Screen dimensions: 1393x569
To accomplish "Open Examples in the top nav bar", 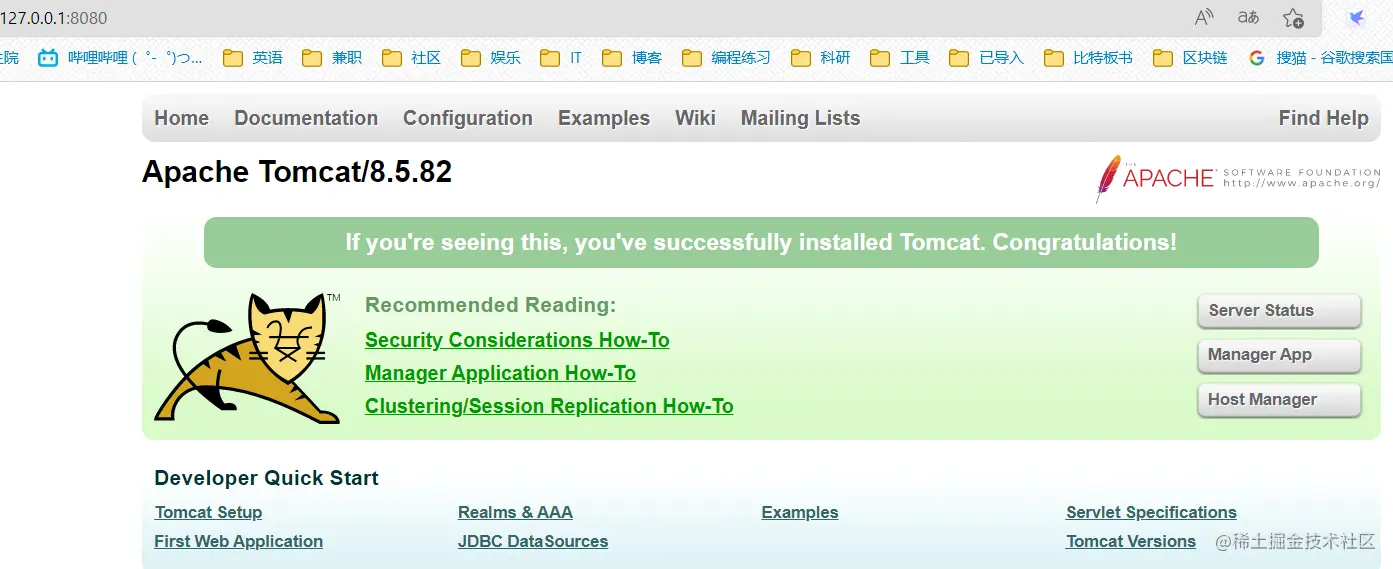I will pyautogui.click(x=604, y=118).
